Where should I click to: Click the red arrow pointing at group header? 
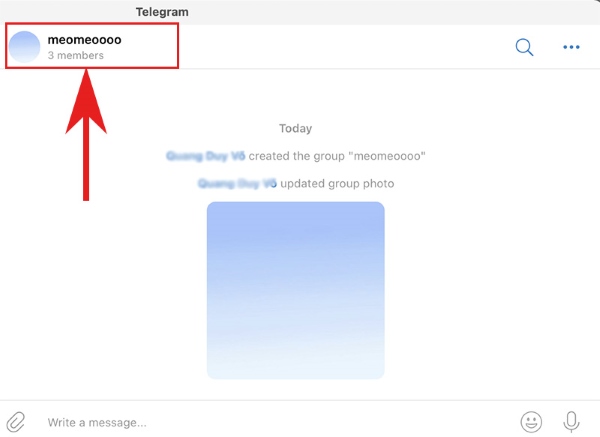[x=86, y=135]
